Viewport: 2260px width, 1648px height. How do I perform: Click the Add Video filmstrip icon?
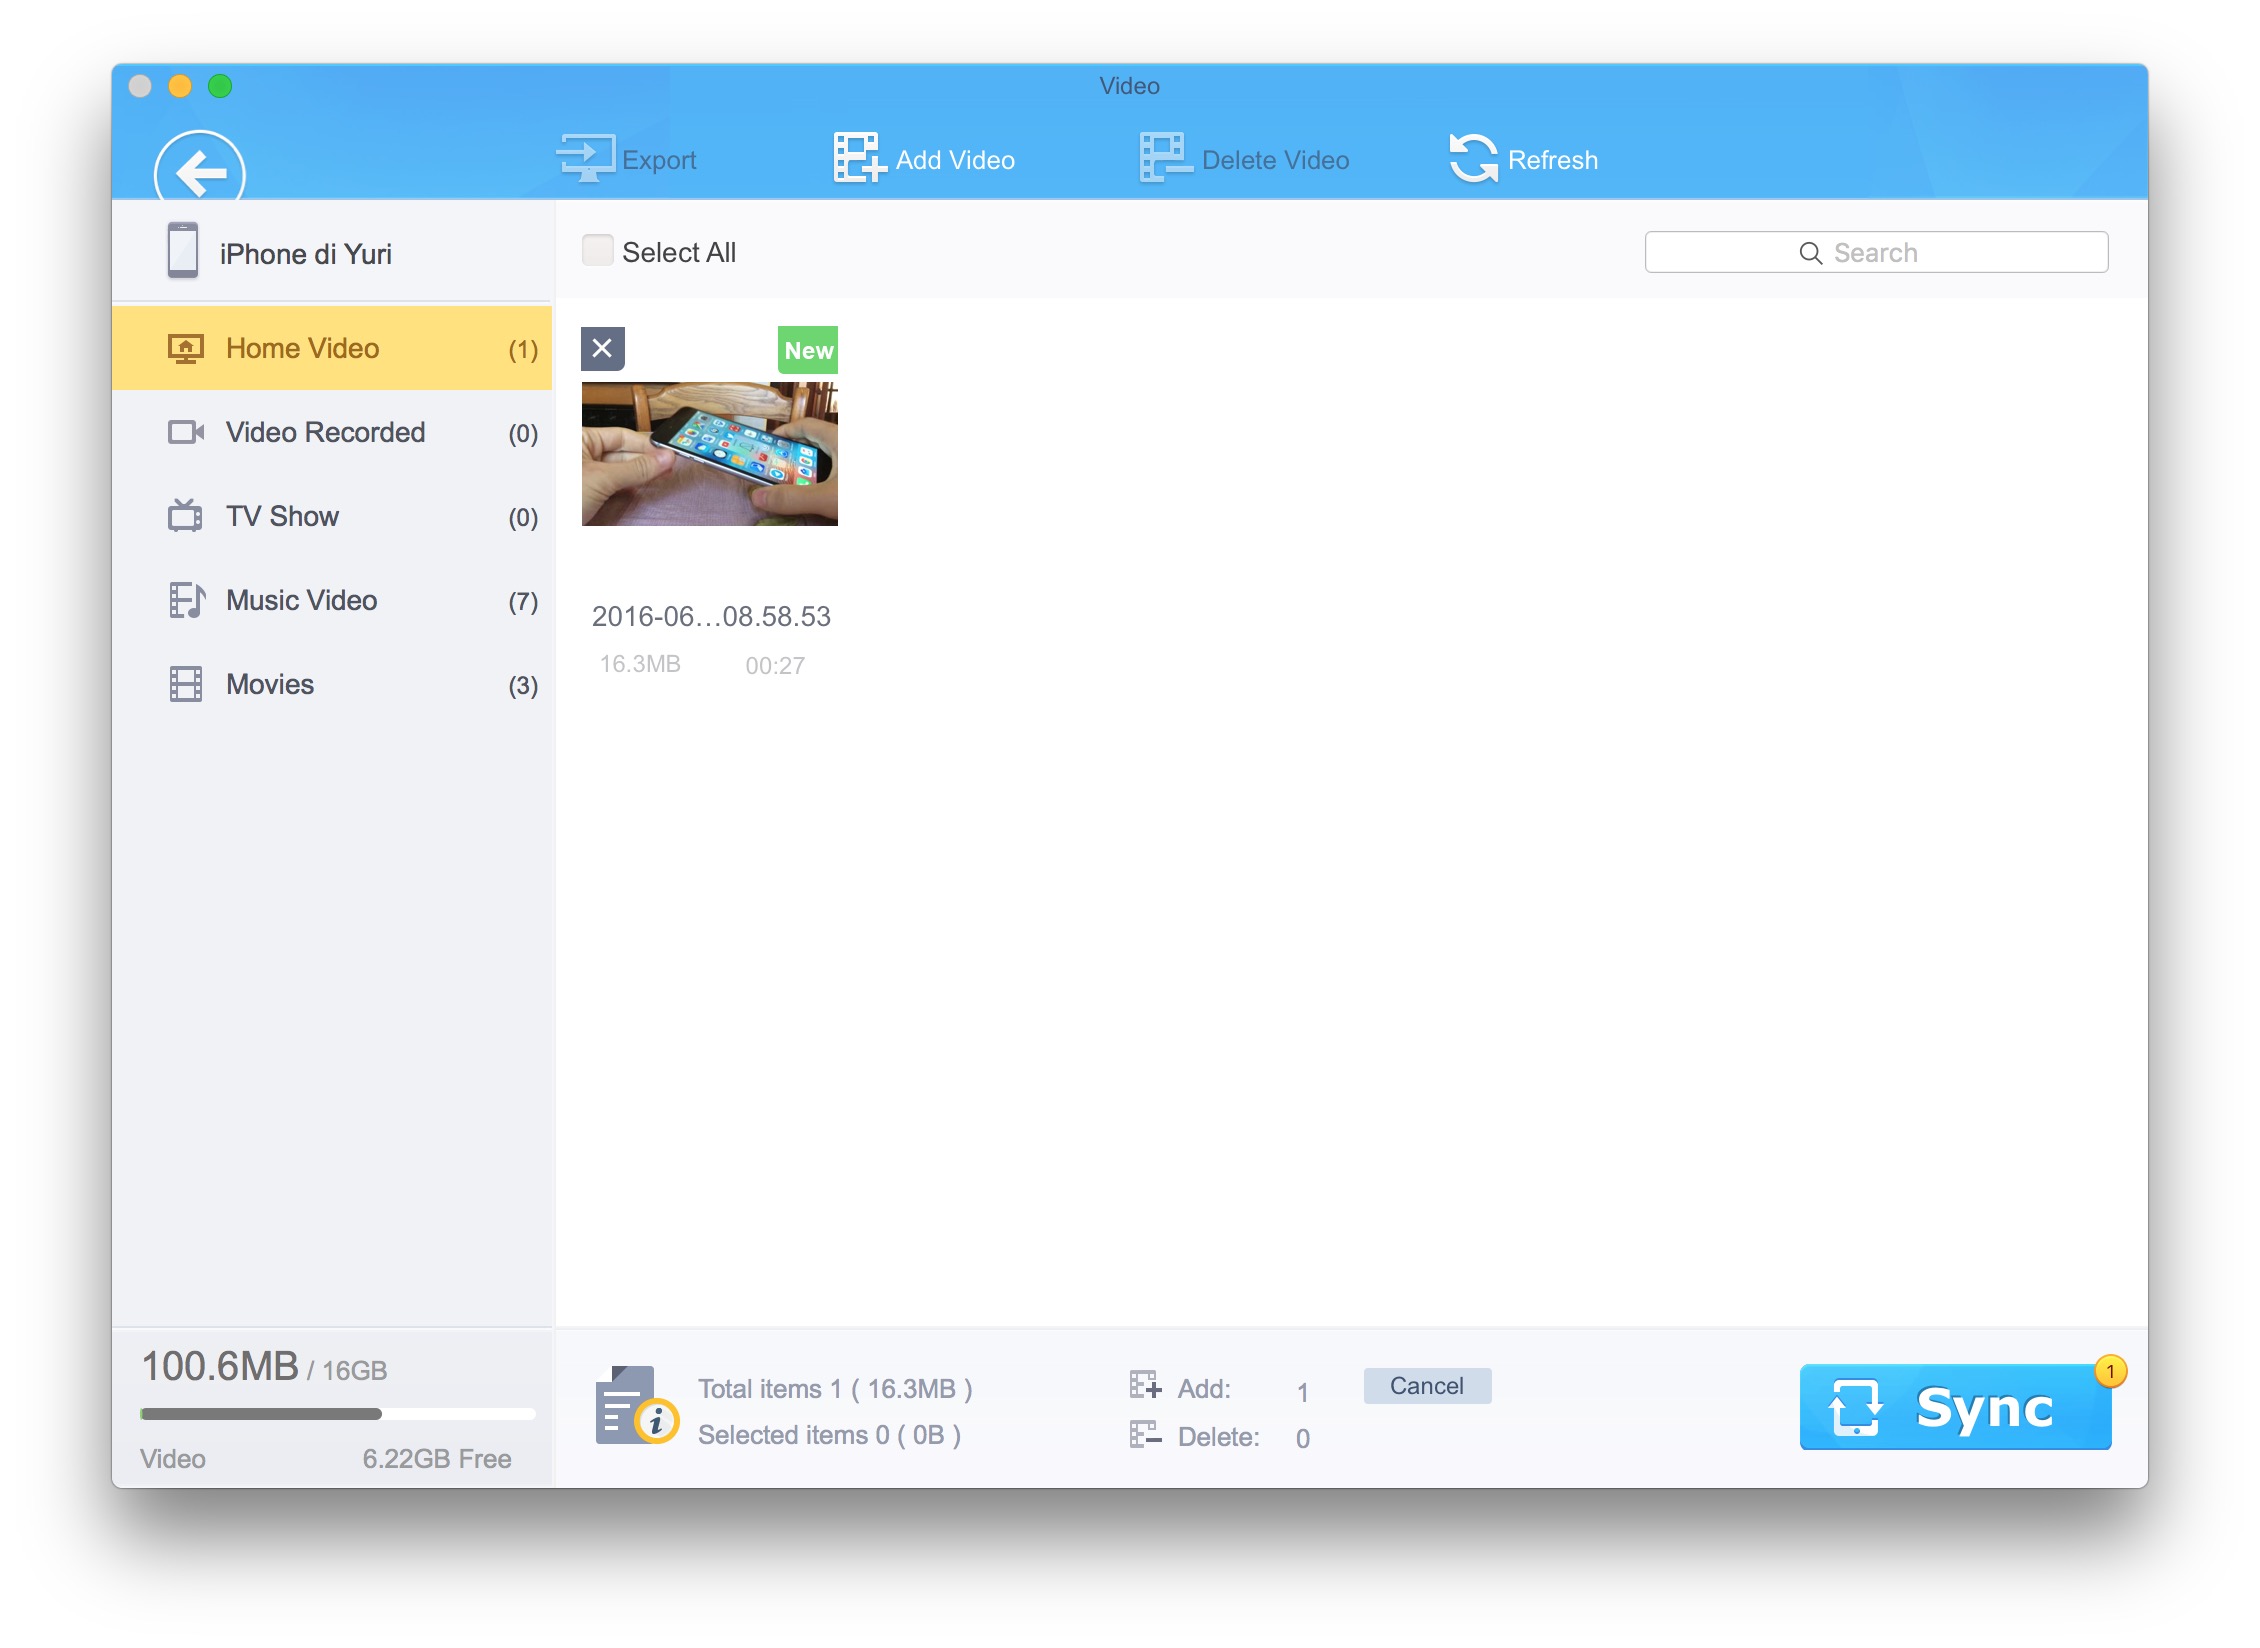(859, 159)
